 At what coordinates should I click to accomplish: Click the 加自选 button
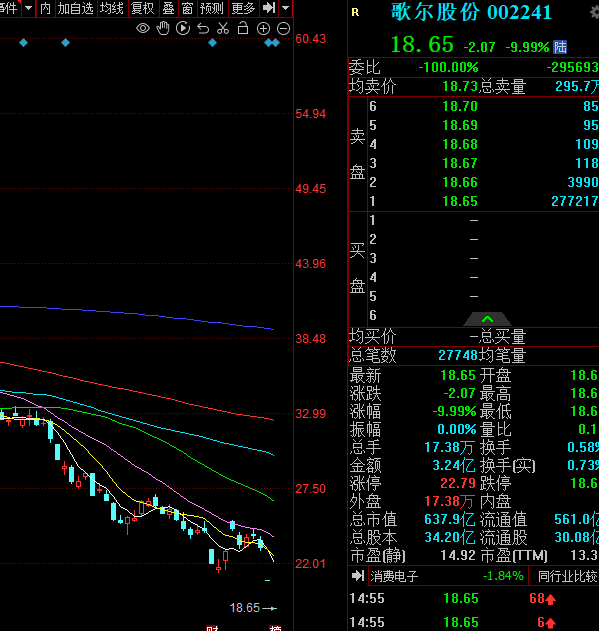click(x=75, y=8)
